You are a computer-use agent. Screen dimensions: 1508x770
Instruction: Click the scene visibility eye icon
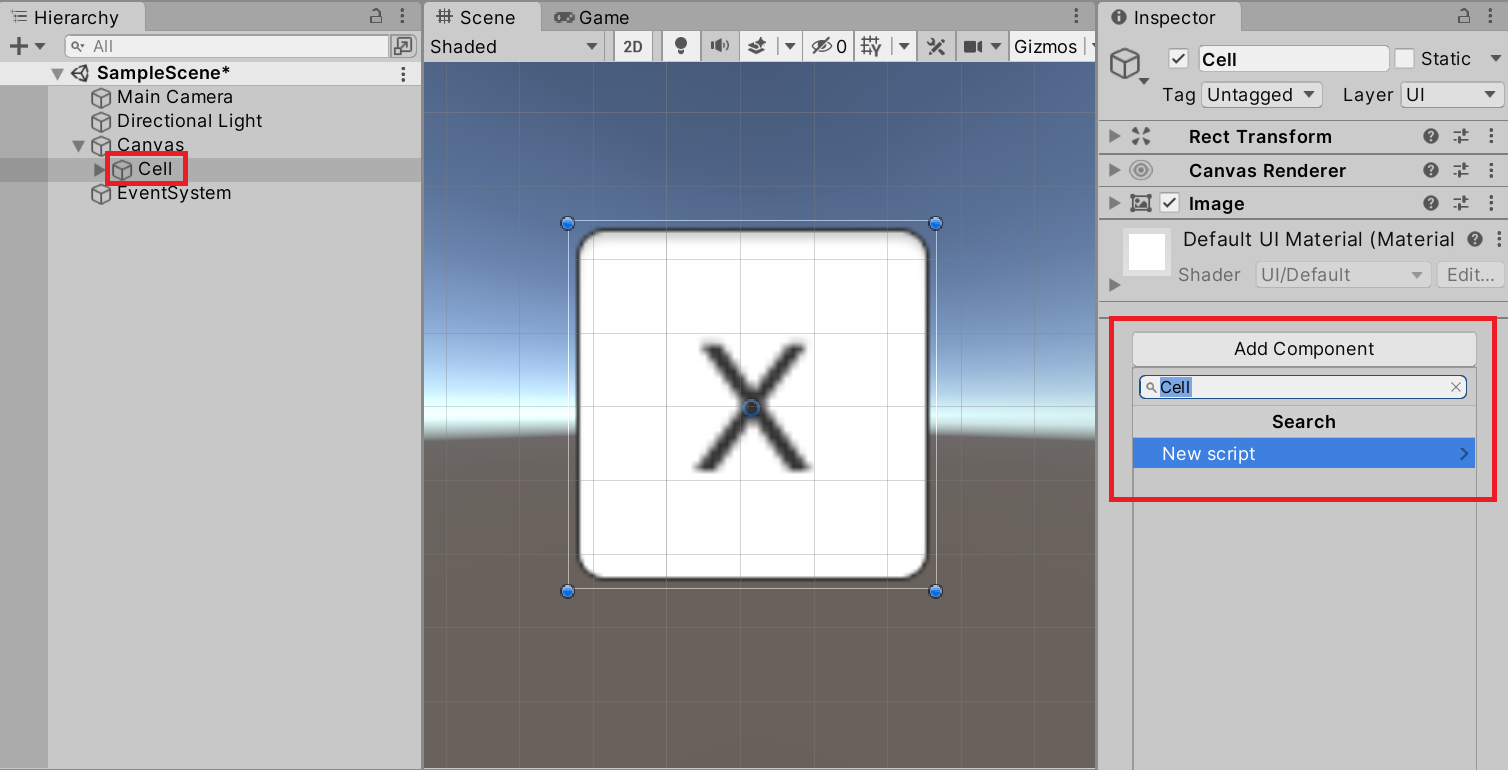pyautogui.click(x=822, y=46)
